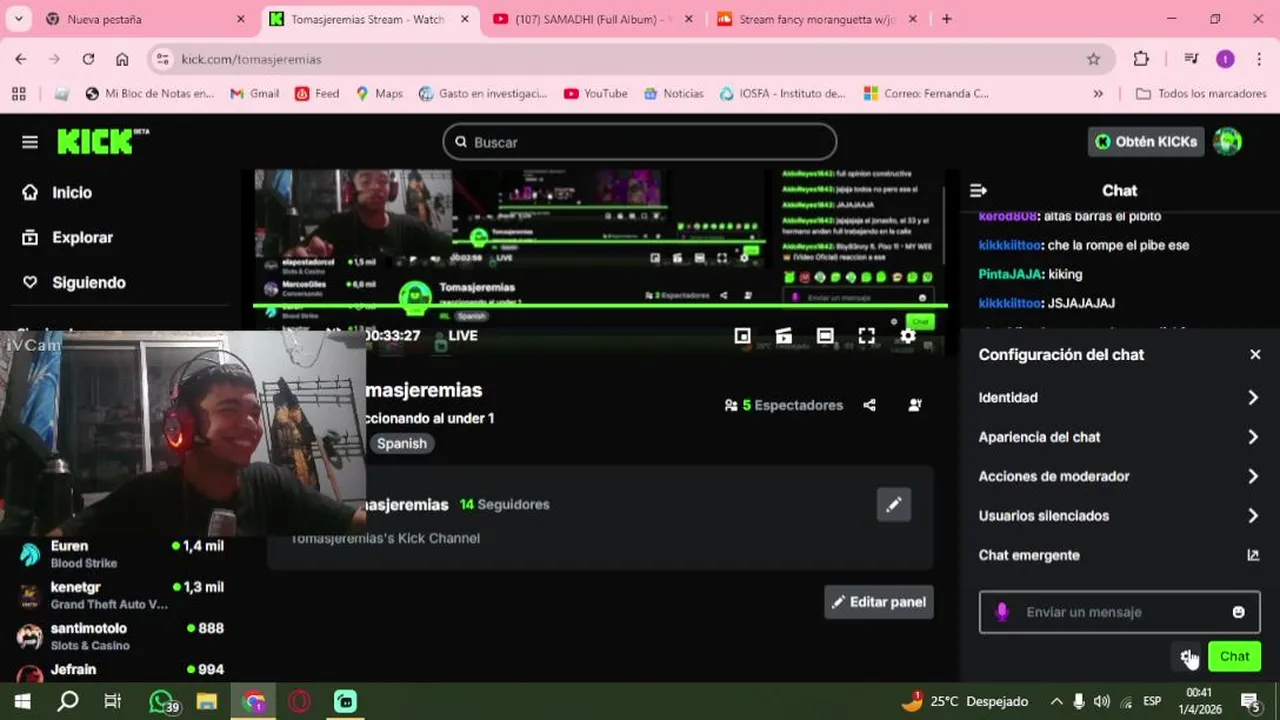Click the chat settings gear icon
Image resolution: width=1280 pixels, height=720 pixels.
tap(1187, 656)
